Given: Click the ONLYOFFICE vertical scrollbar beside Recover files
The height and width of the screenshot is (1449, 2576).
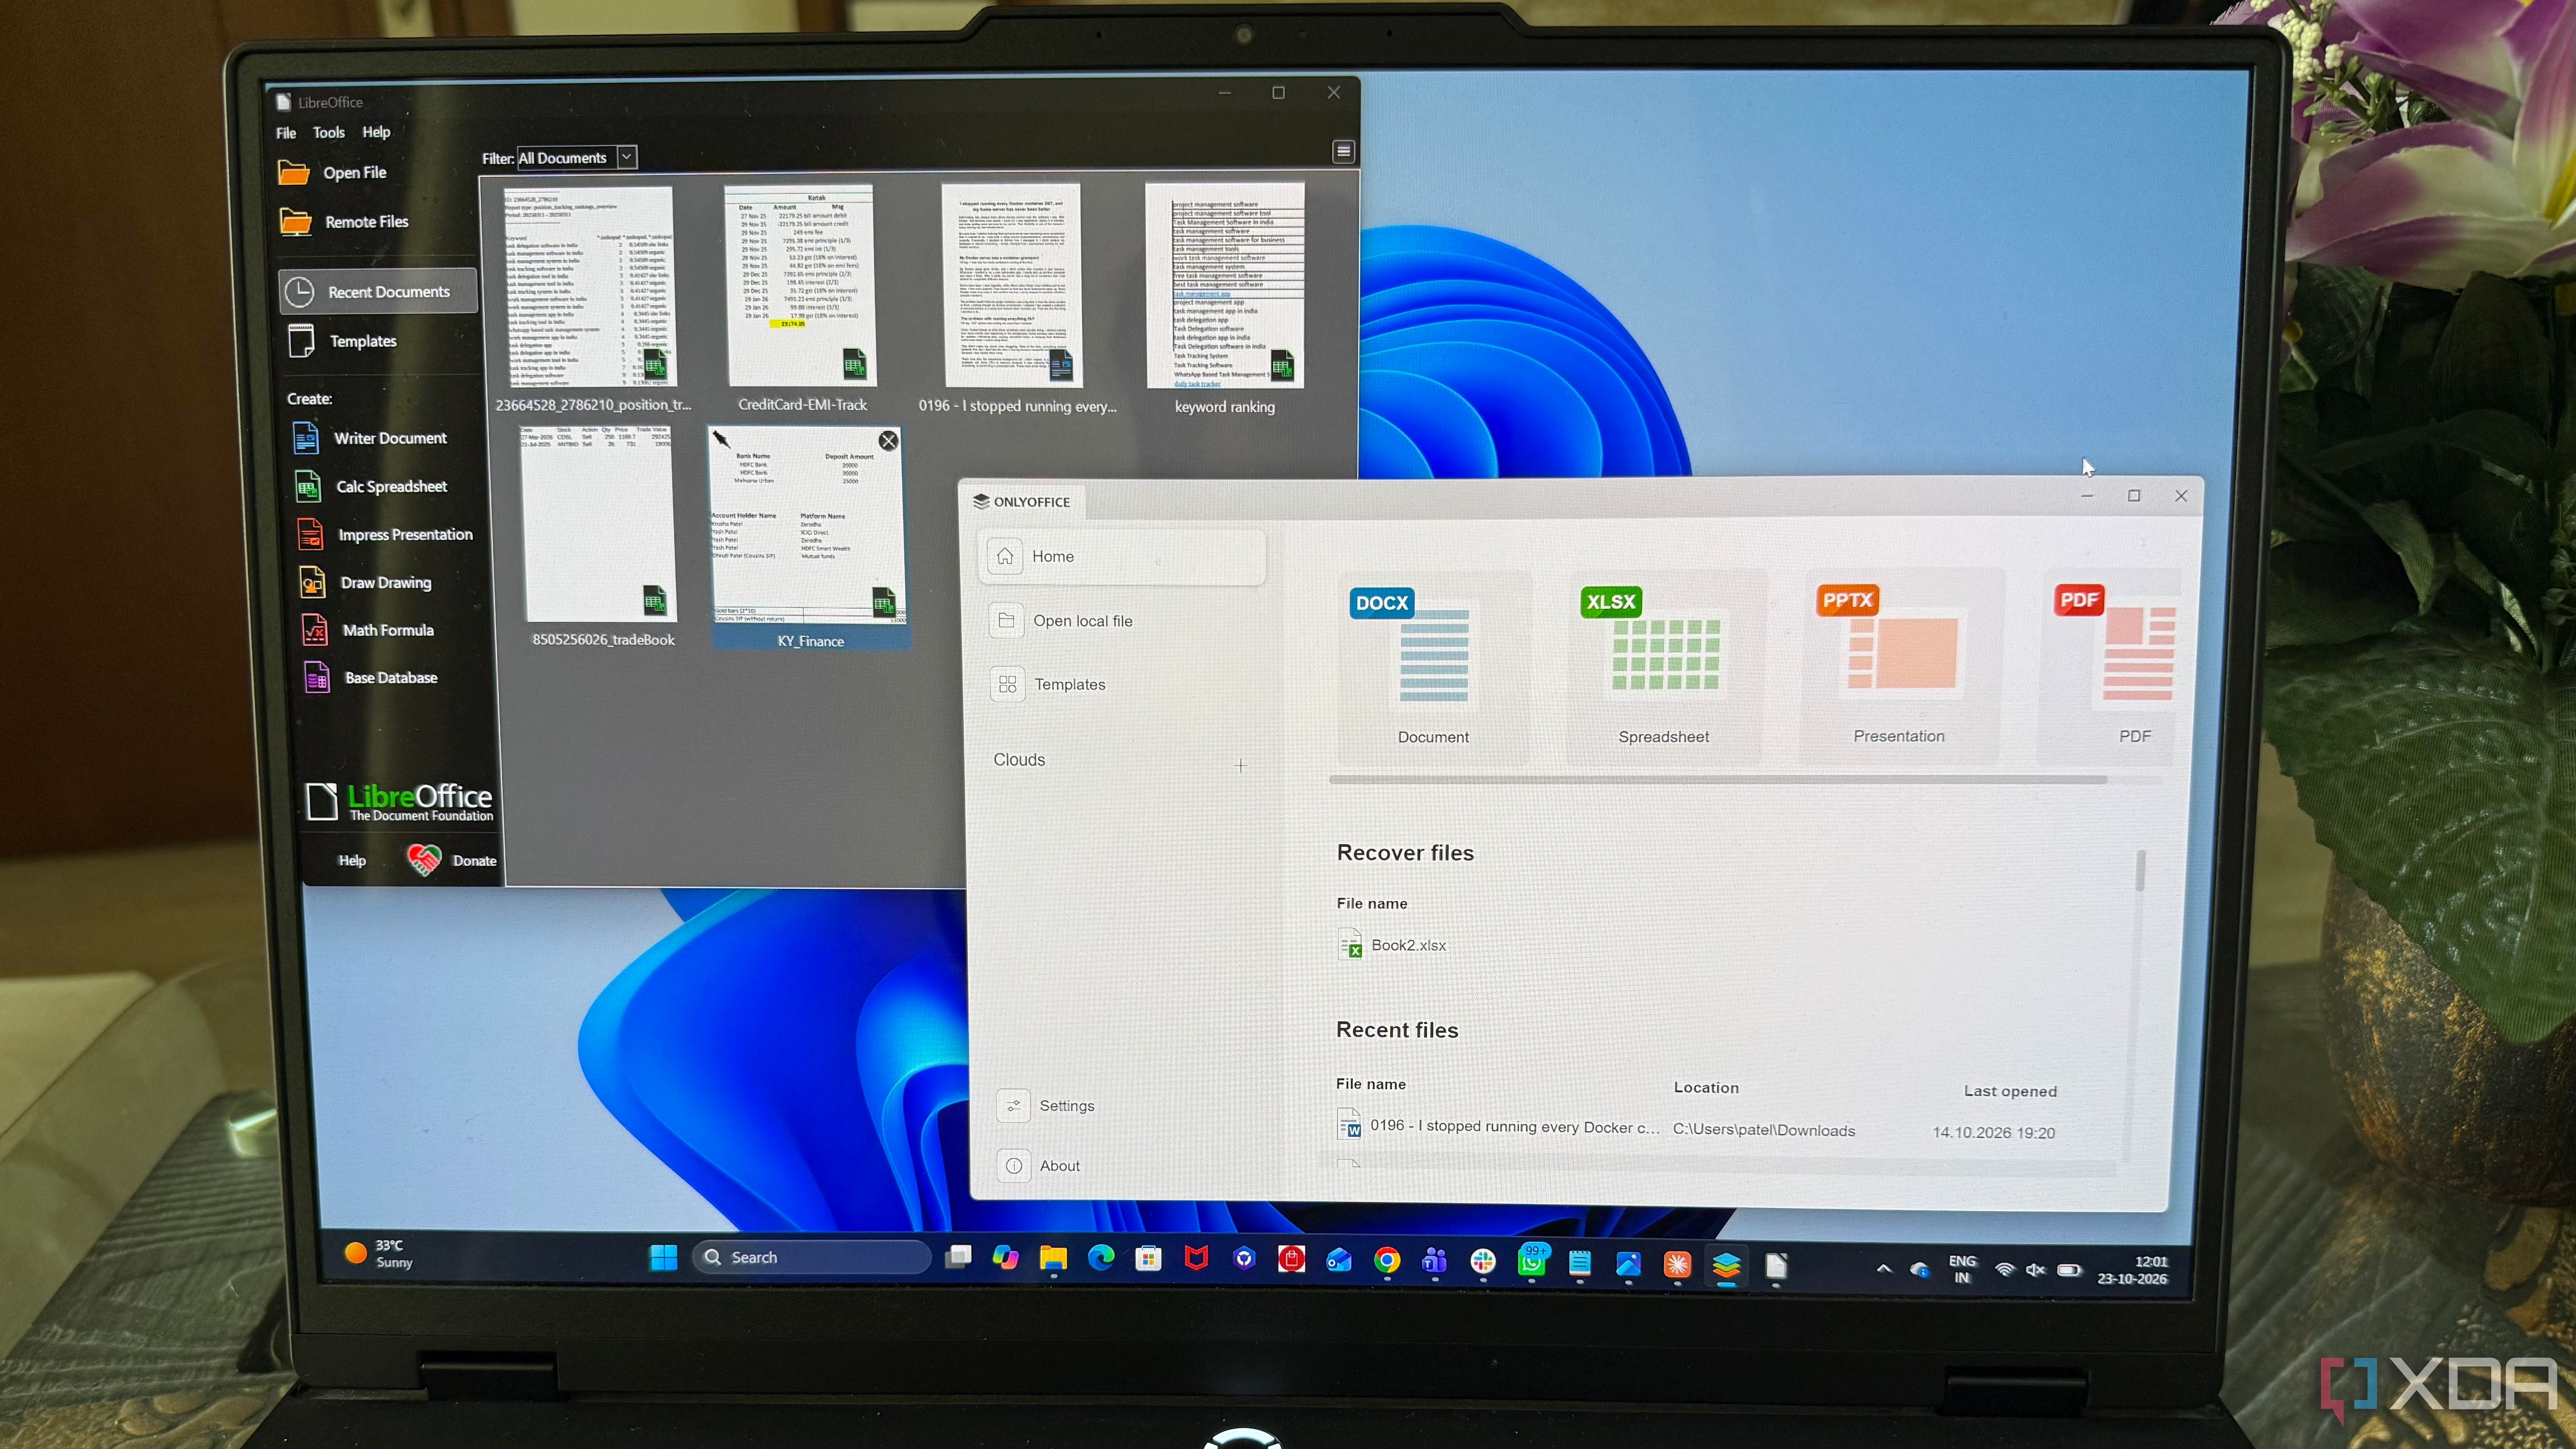Looking at the screenshot, I should pyautogui.click(x=2140, y=870).
